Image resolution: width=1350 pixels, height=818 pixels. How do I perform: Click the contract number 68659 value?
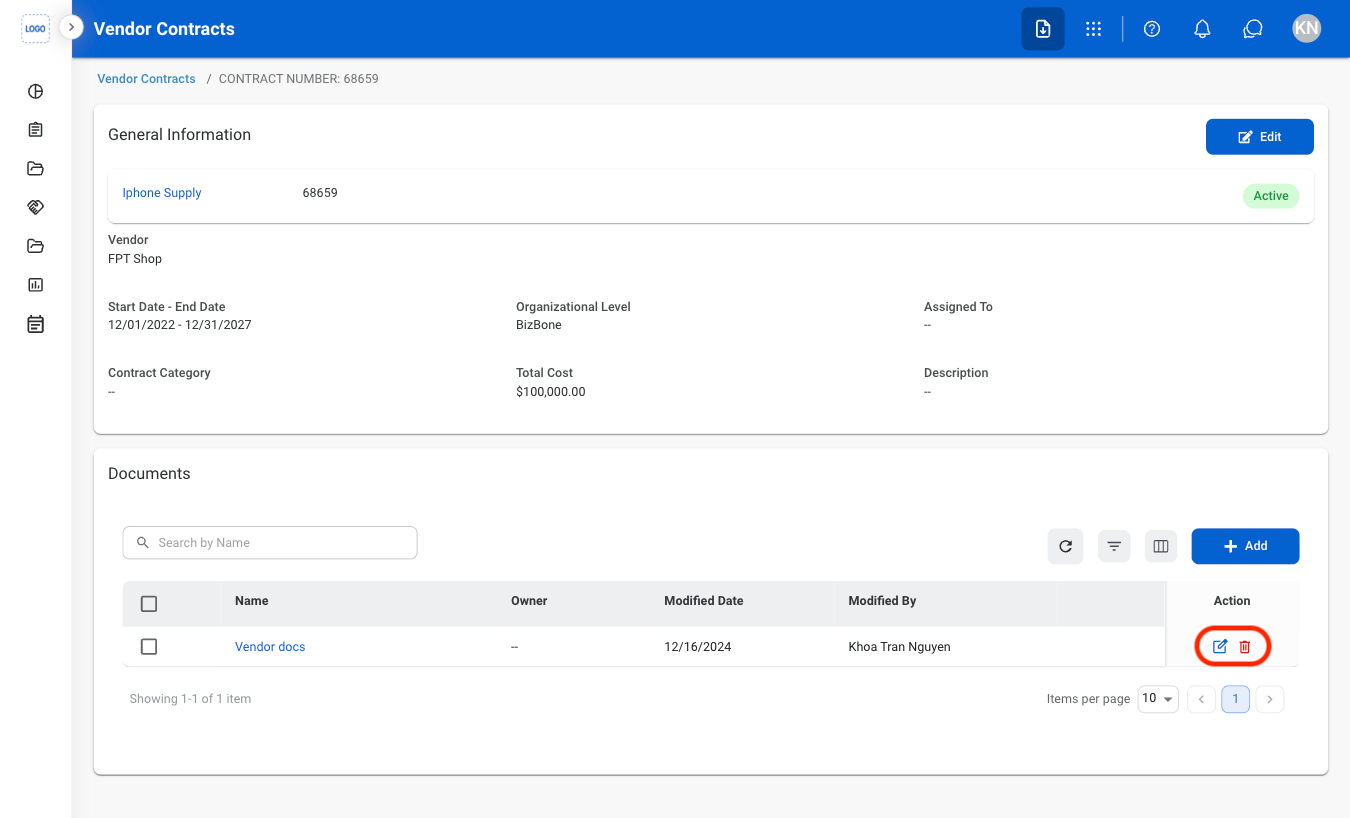[x=320, y=193]
